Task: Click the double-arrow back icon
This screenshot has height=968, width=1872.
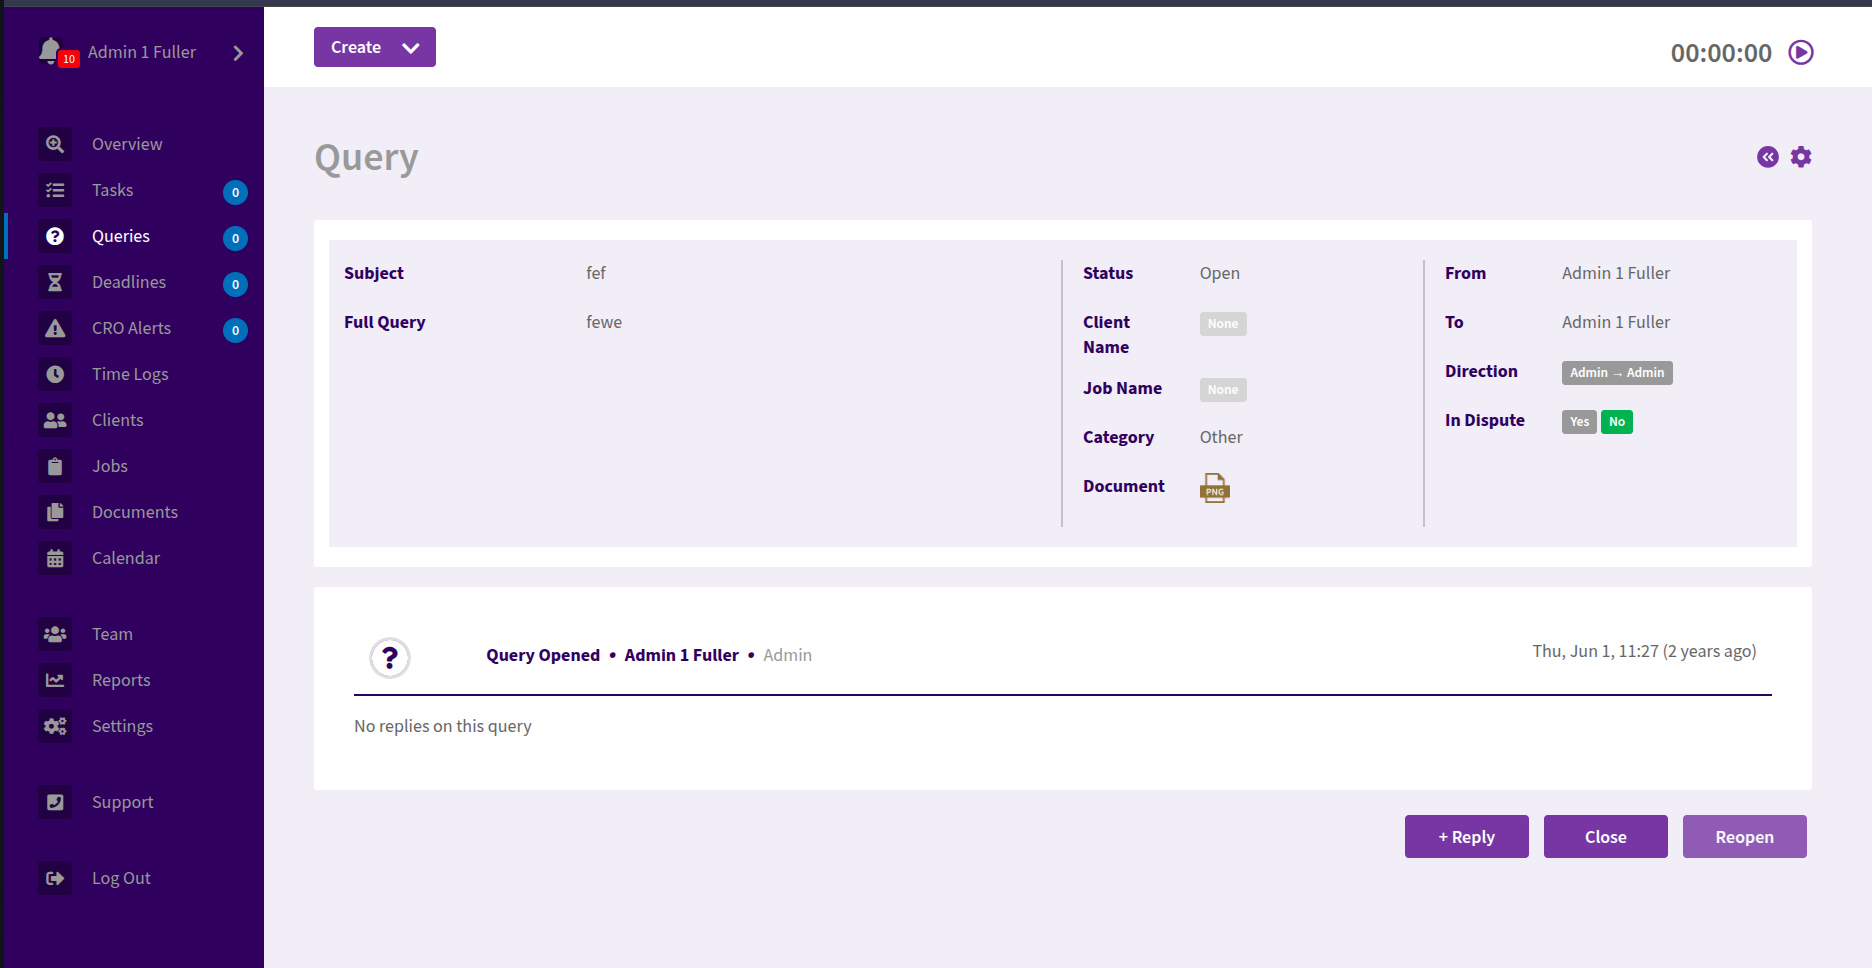Action: pos(1767,157)
